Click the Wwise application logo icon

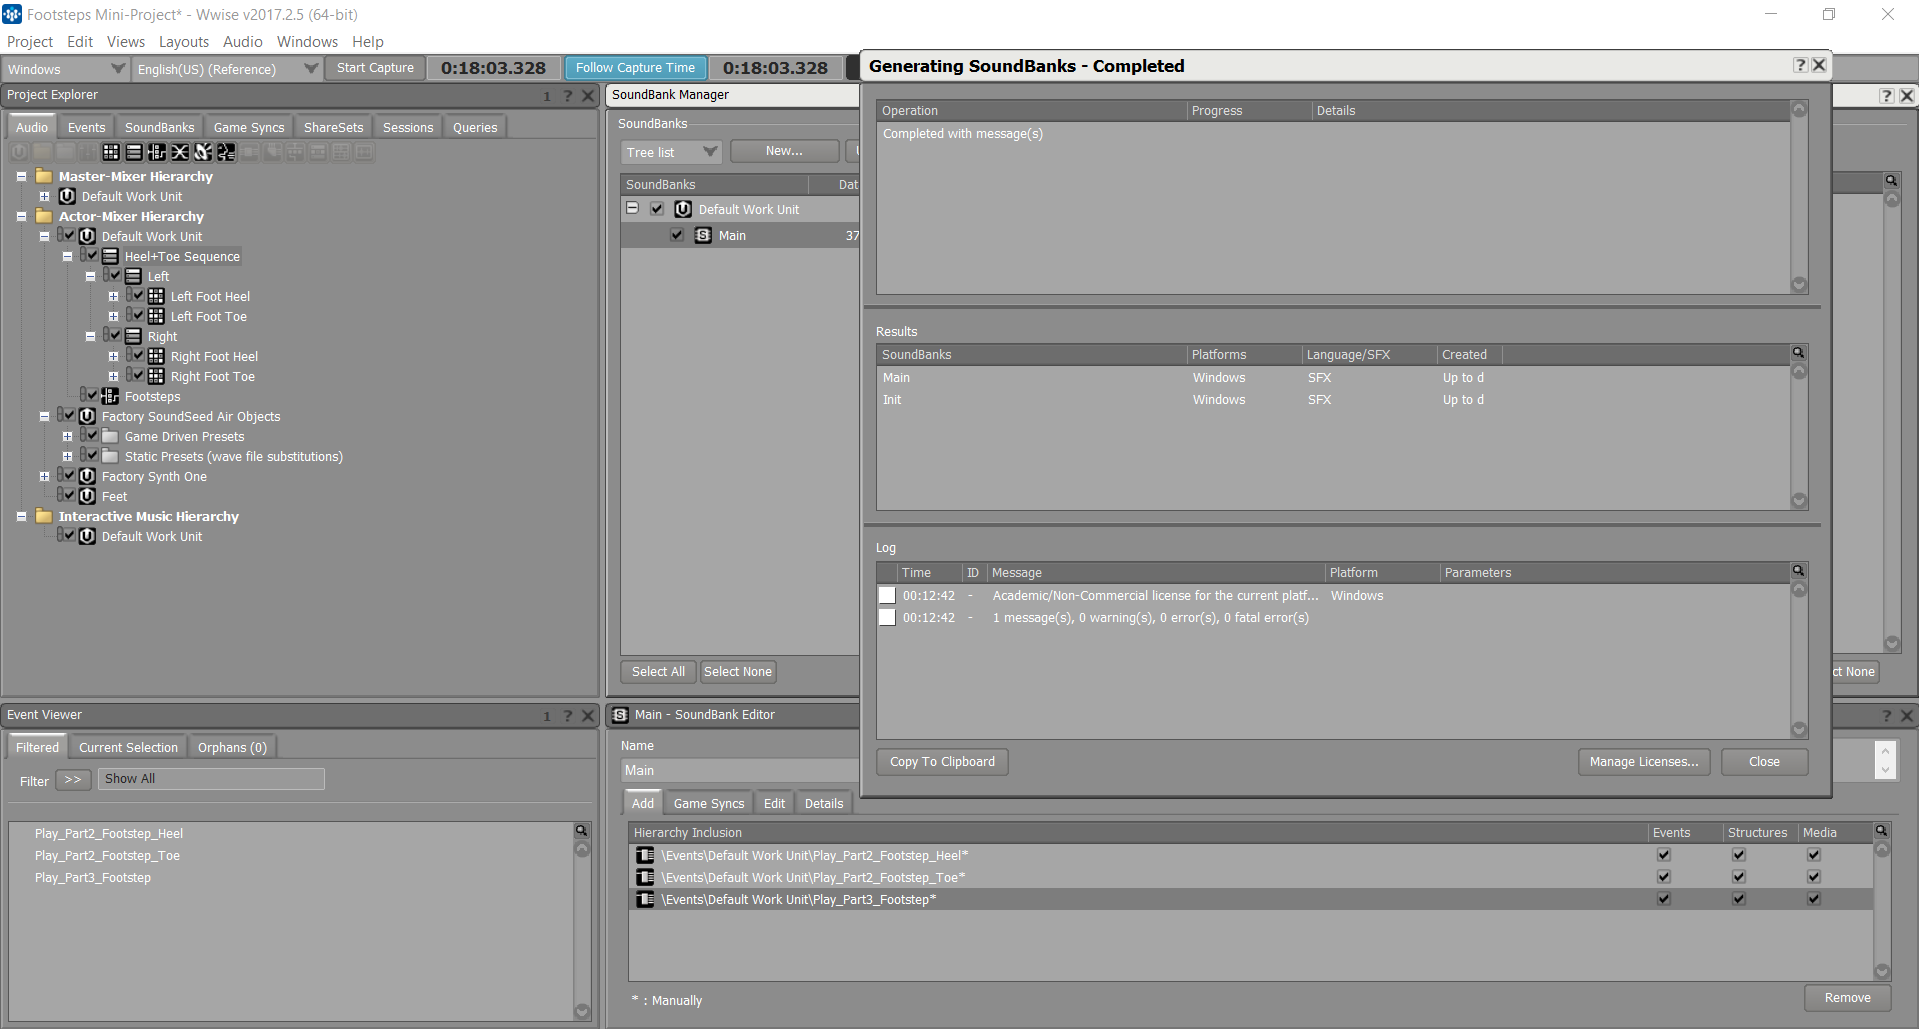tap(12, 14)
